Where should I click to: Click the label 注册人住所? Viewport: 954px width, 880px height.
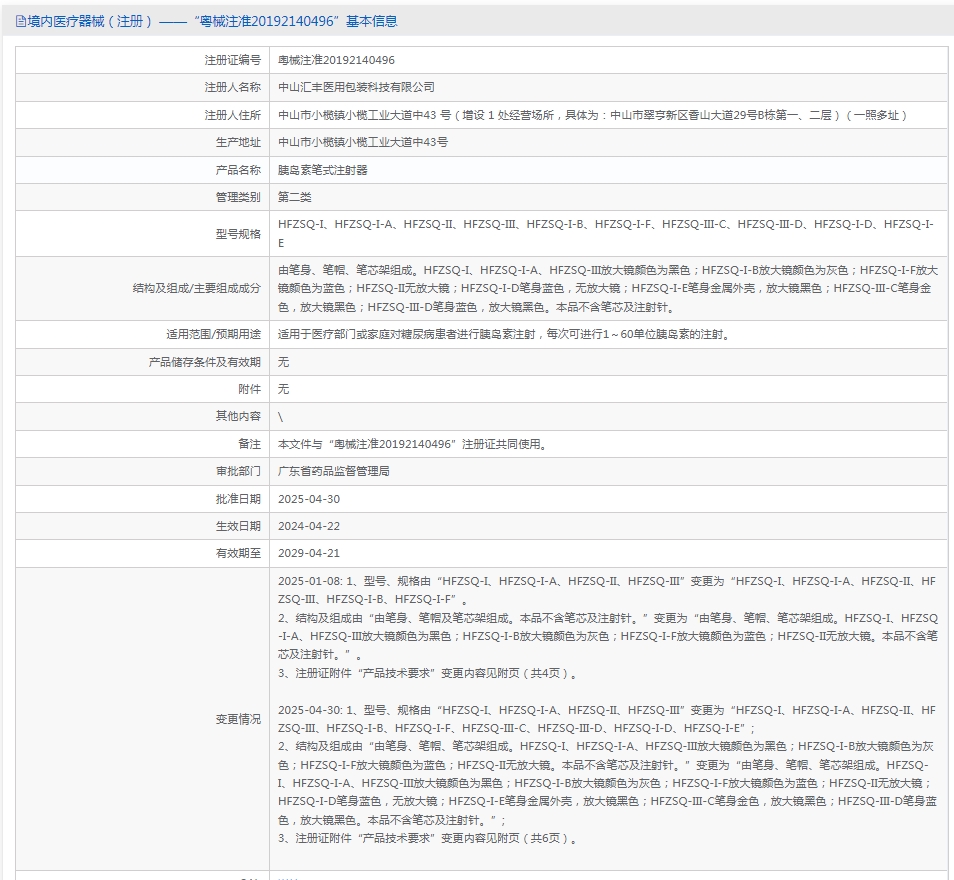[x=232, y=115]
